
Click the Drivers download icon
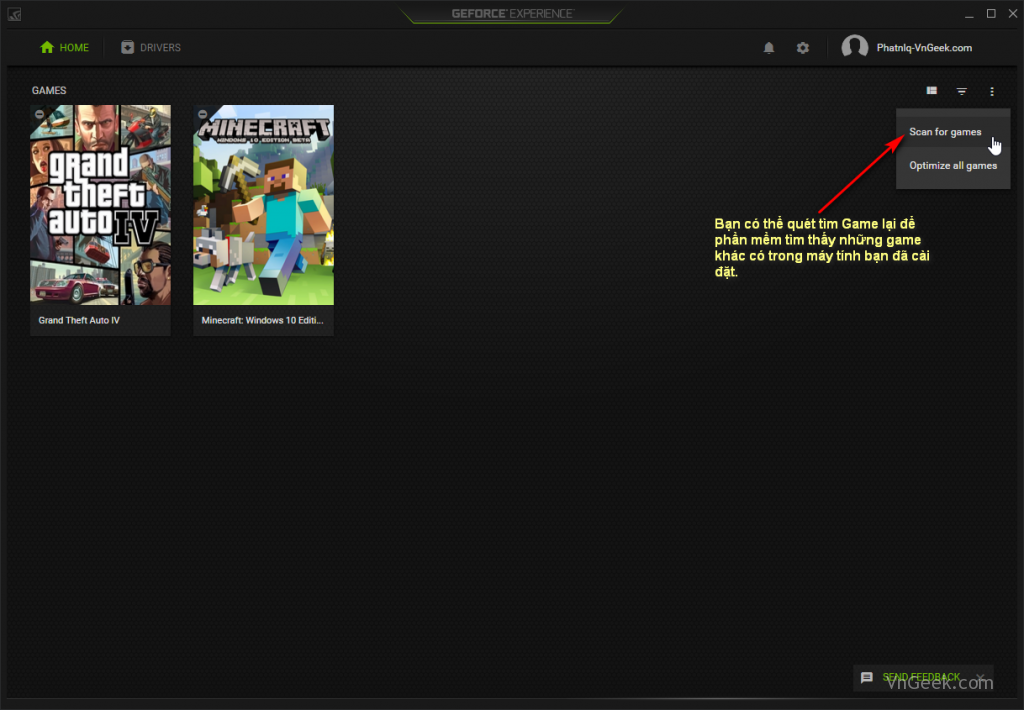(x=127, y=47)
